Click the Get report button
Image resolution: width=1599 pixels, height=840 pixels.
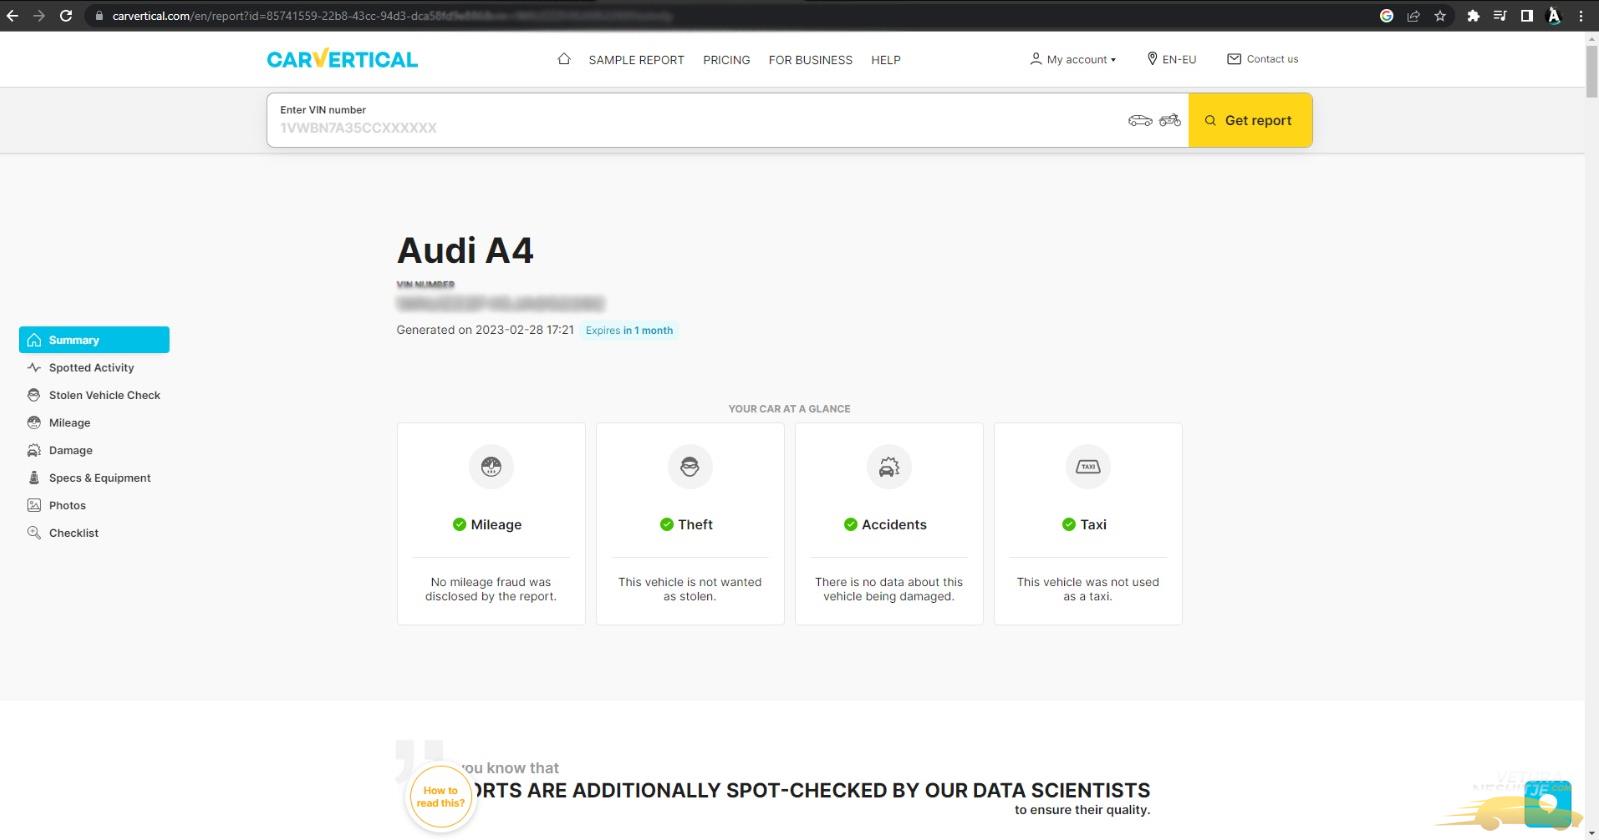tap(1250, 120)
